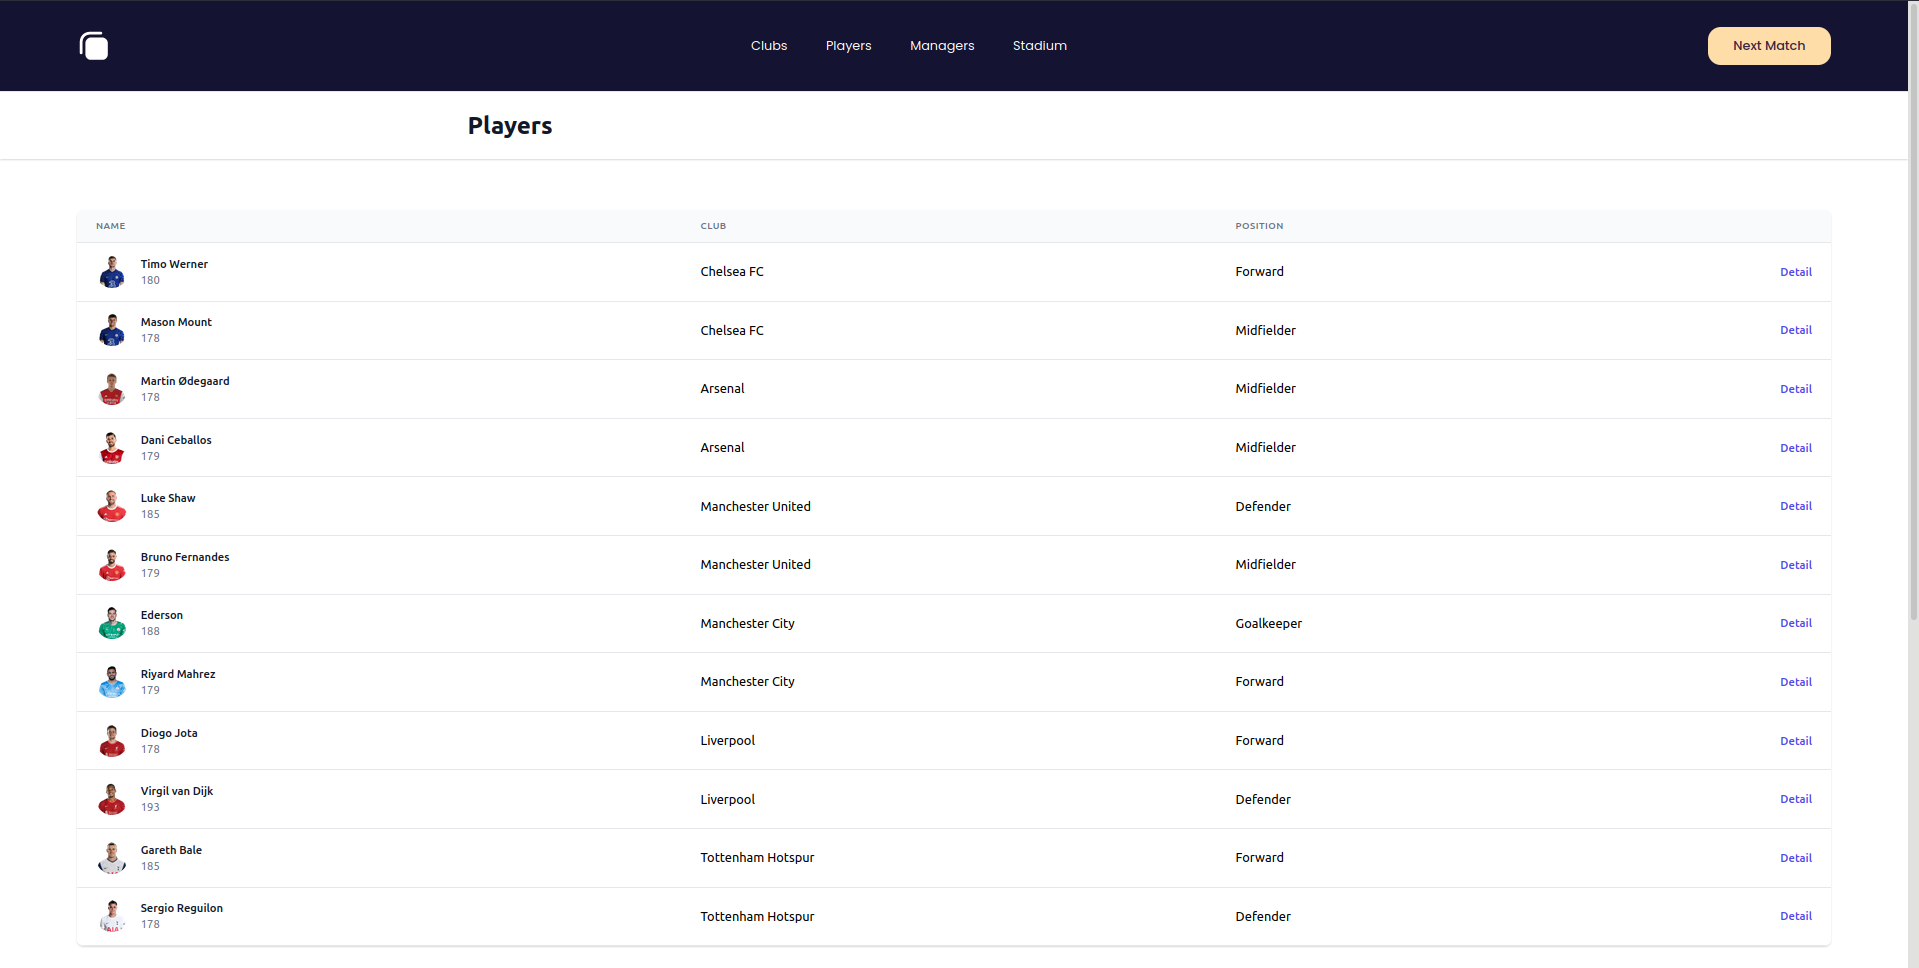Click the CLUB column header

[x=713, y=226]
